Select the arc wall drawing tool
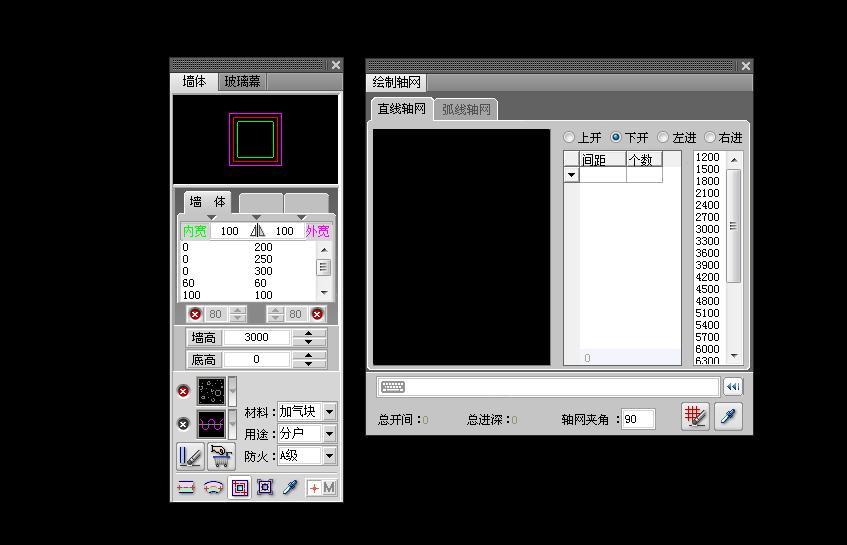The width and height of the screenshot is (847, 545). [213, 488]
